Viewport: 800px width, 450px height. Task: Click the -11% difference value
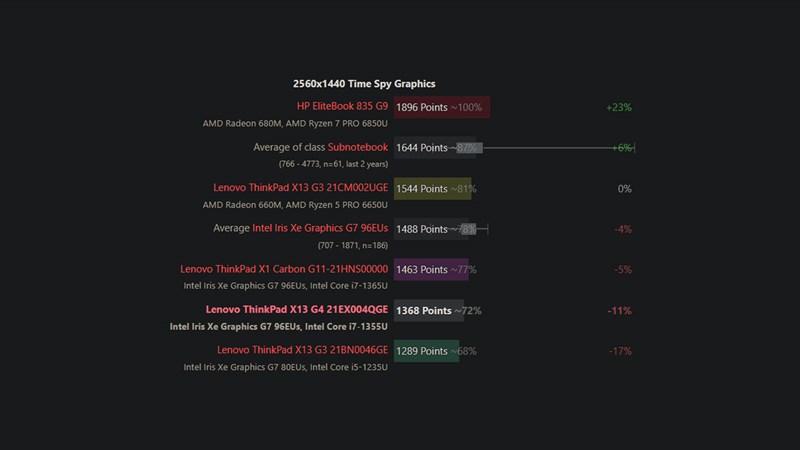[x=620, y=311]
